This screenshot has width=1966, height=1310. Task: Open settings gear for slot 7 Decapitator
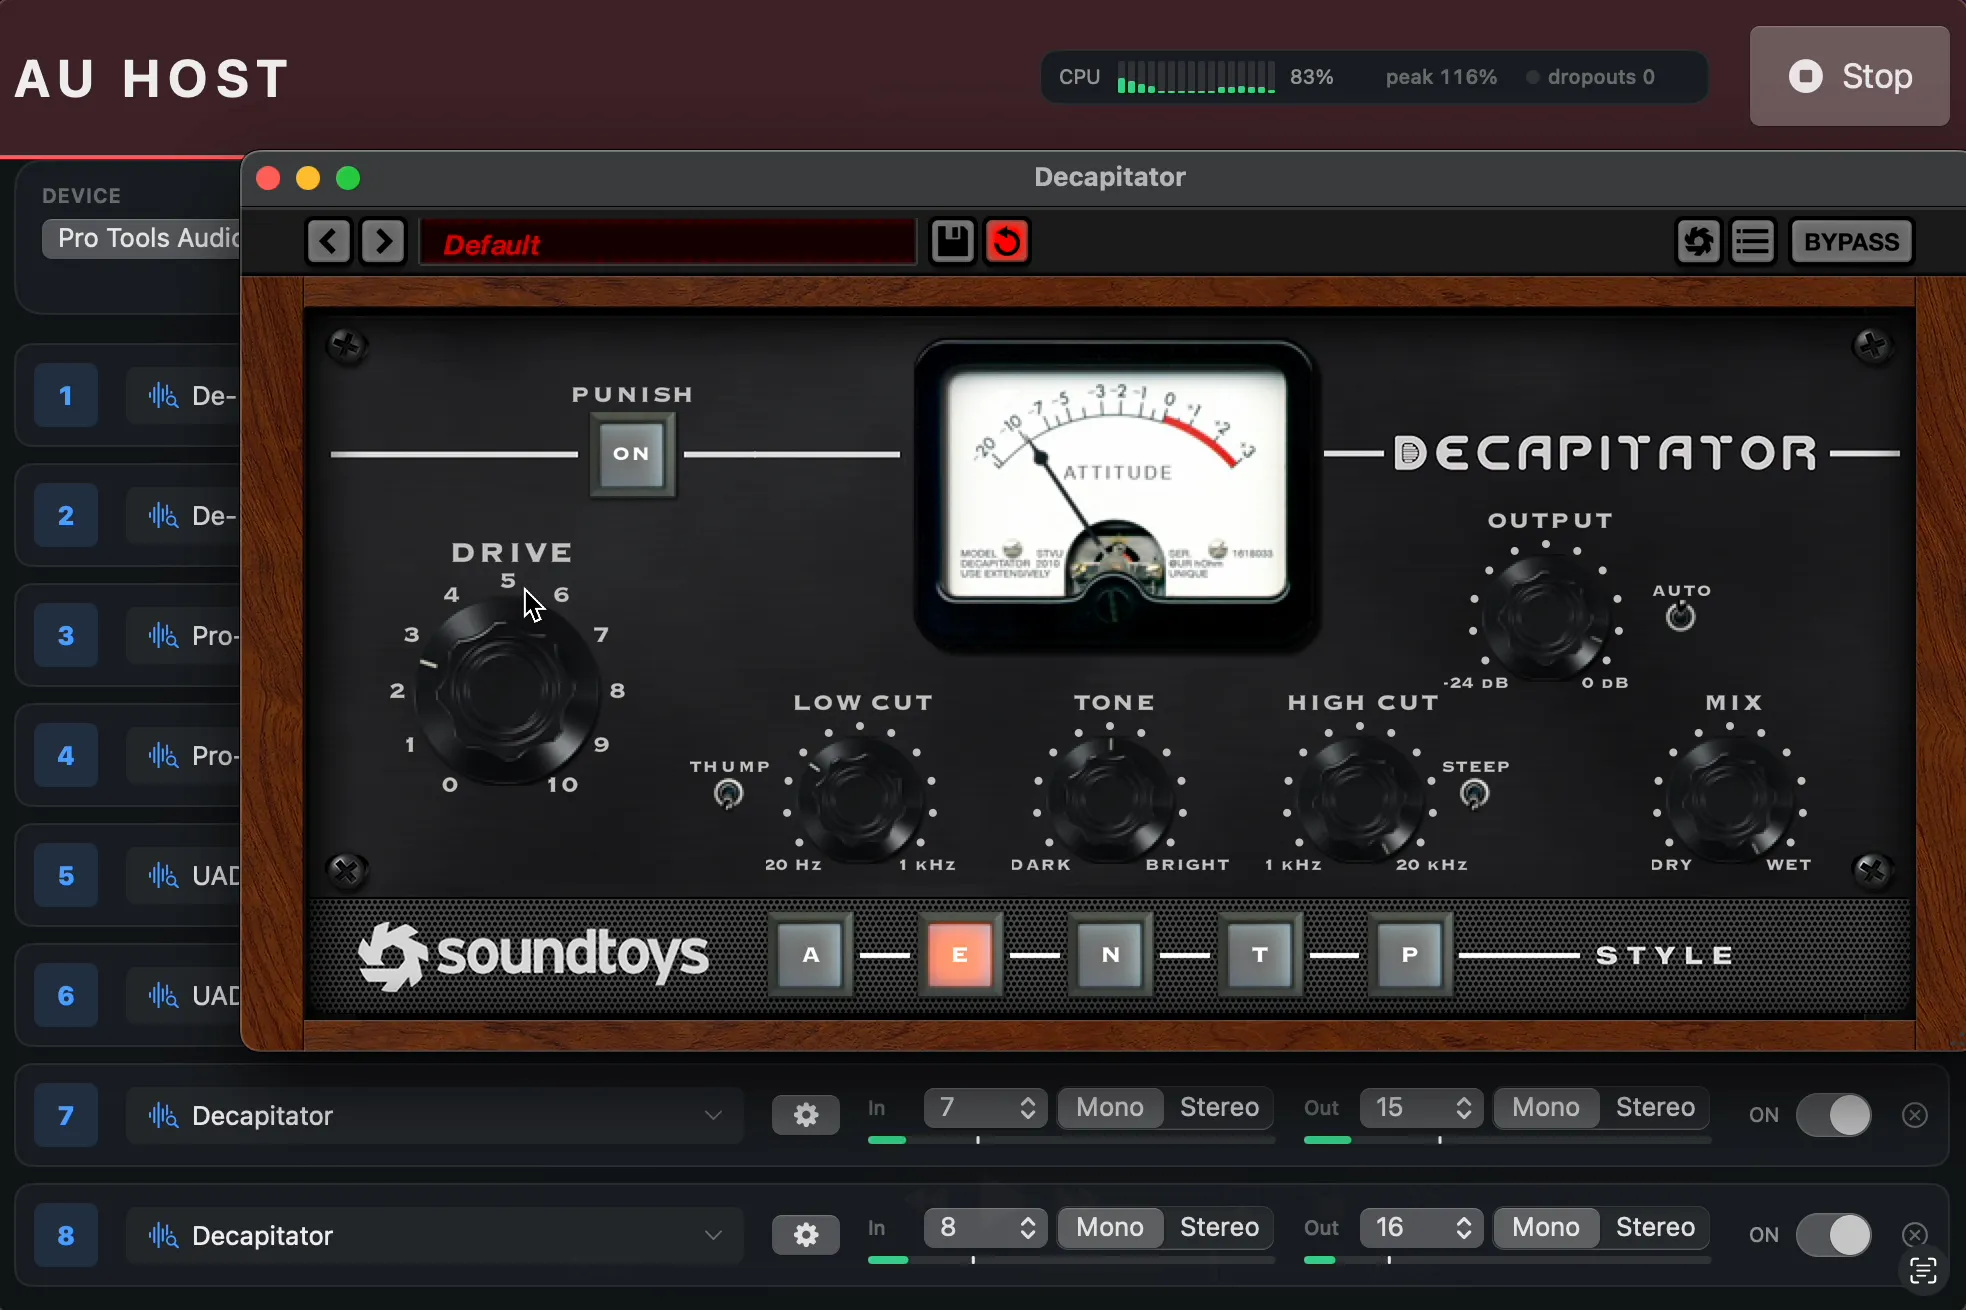click(x=806, y=1115)
